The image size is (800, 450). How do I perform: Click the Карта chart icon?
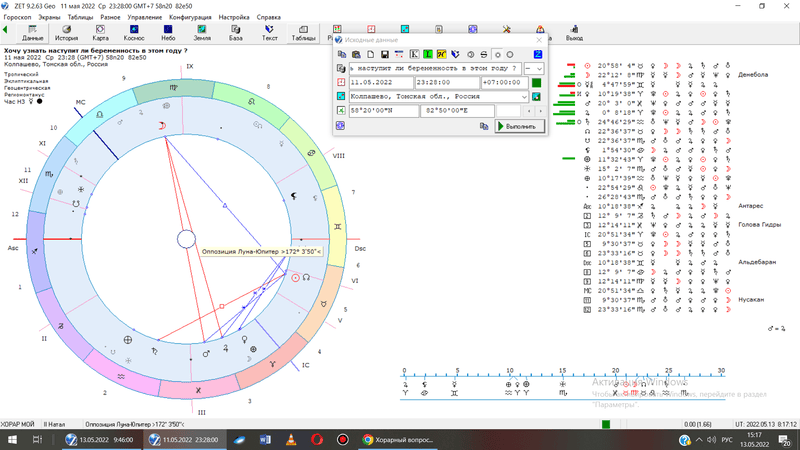tap(100, 32)
